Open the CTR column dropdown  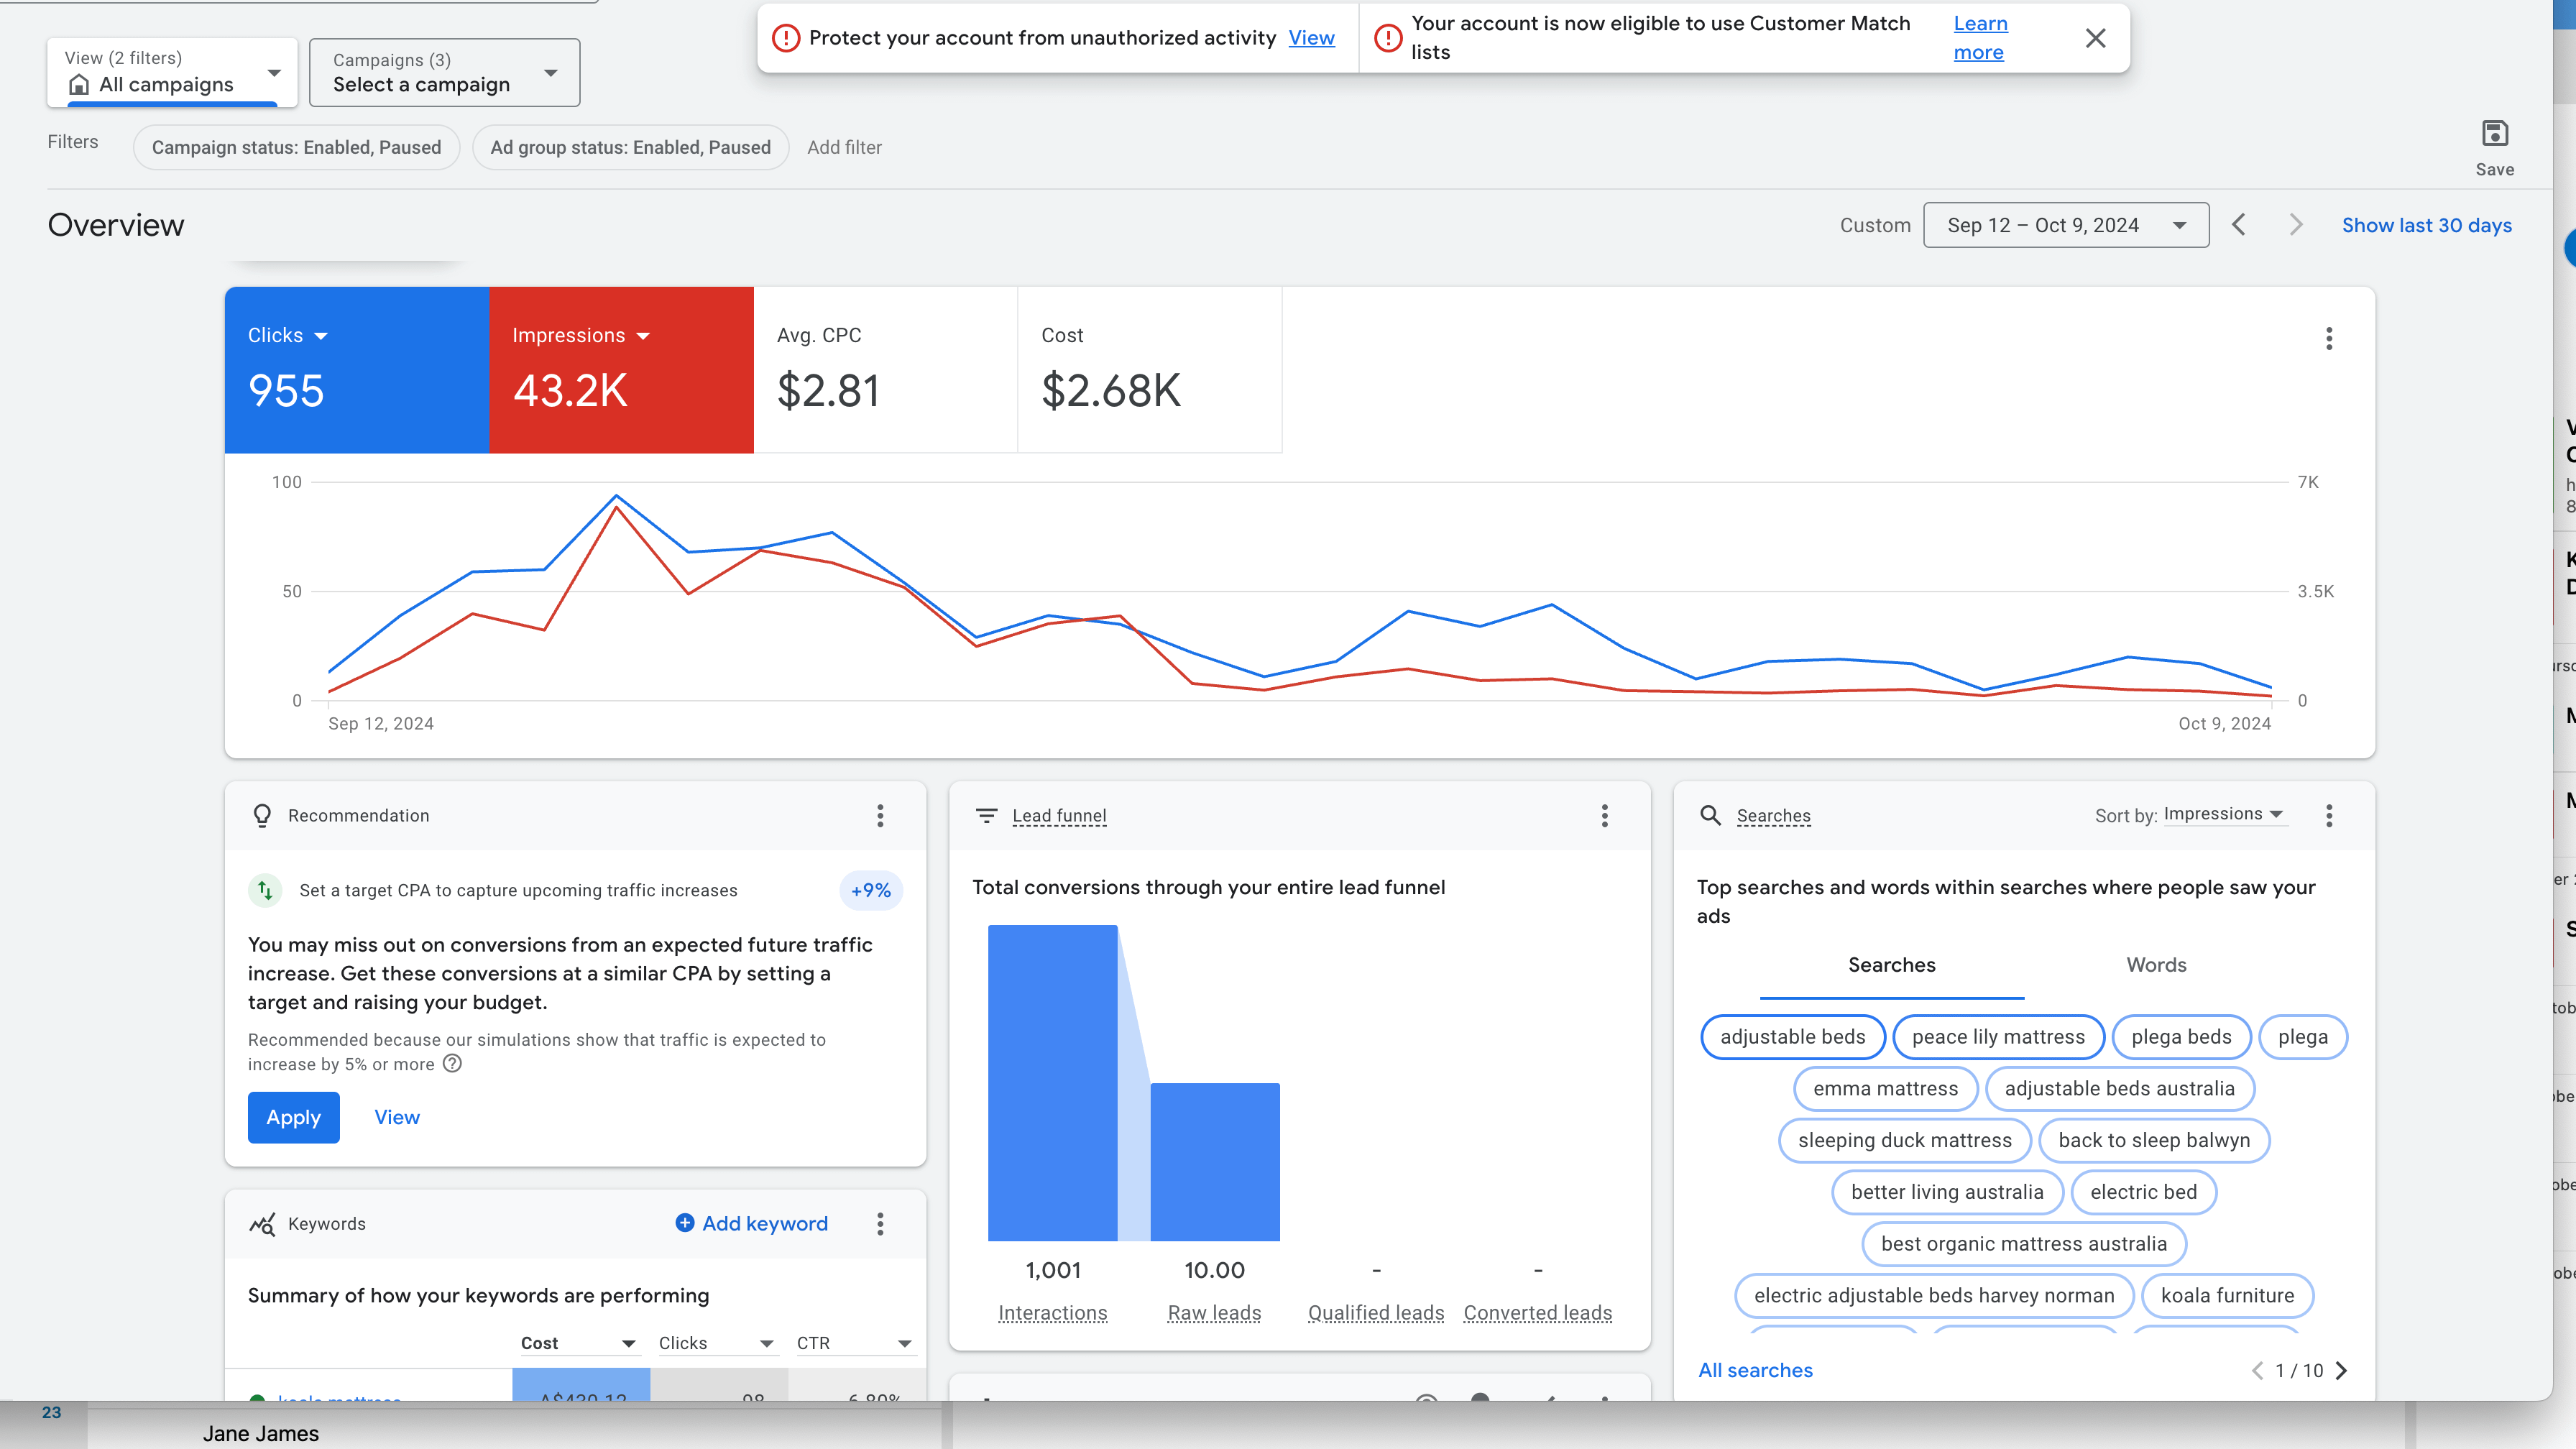[x=857, y=1343]
